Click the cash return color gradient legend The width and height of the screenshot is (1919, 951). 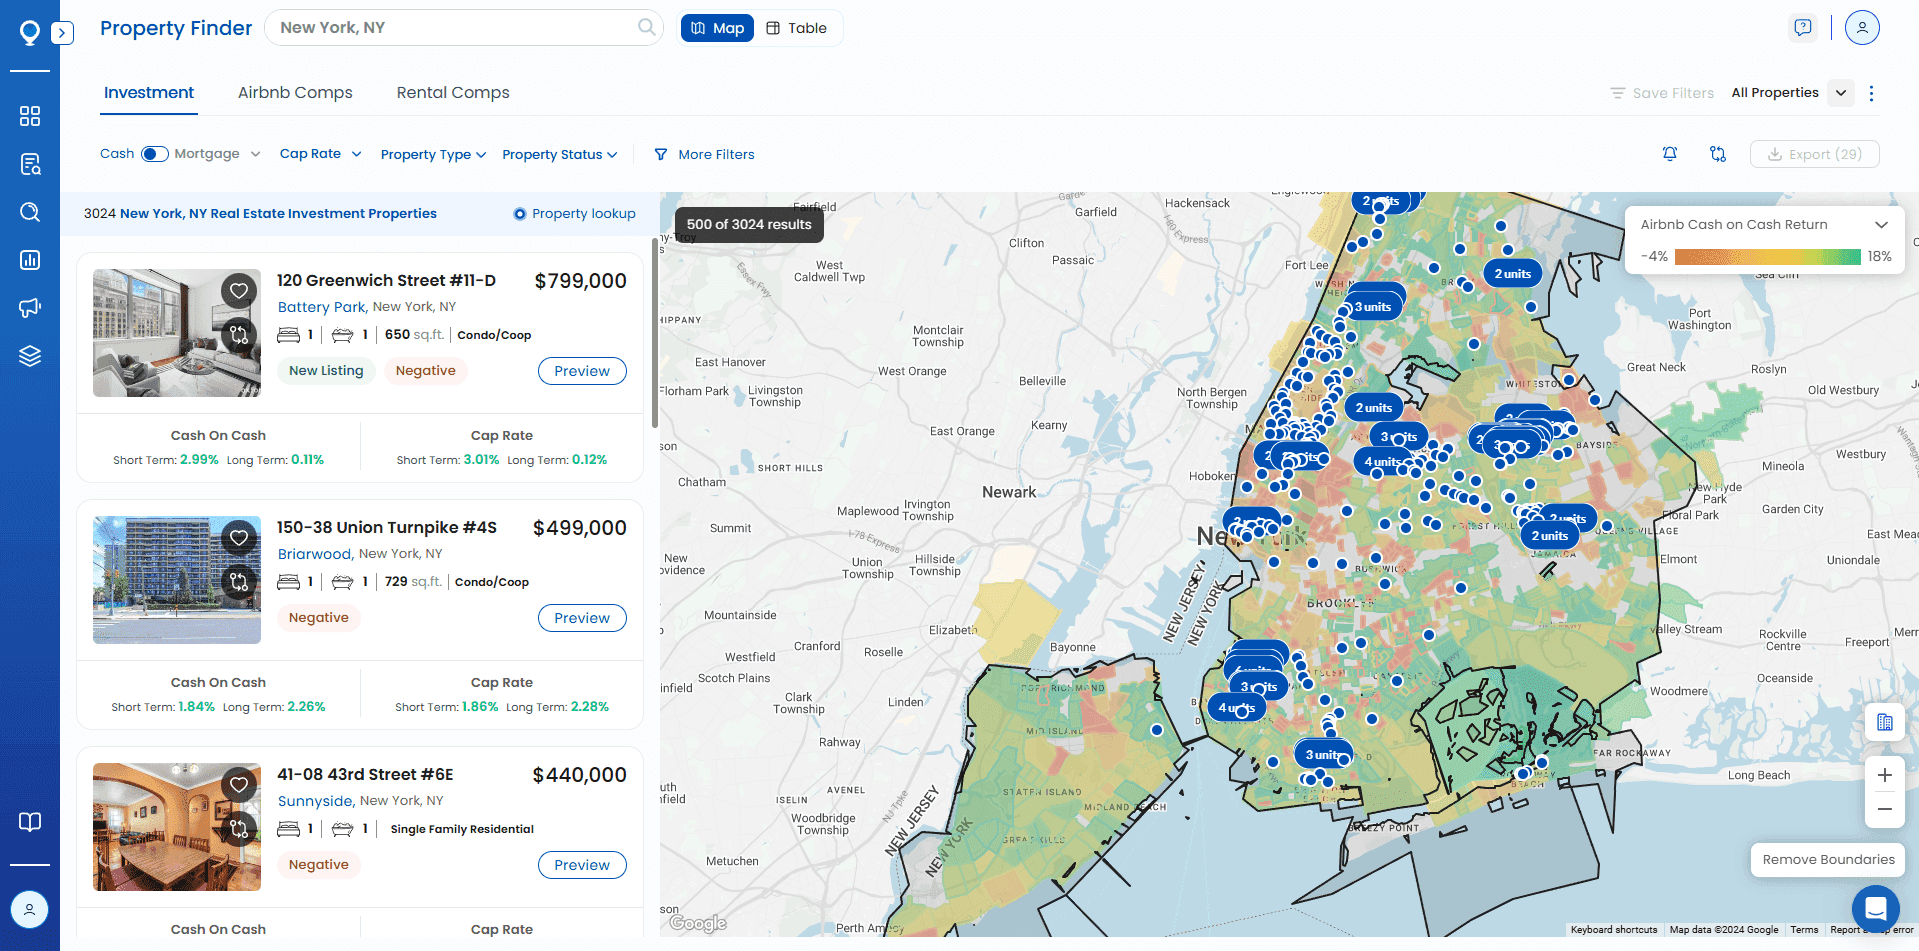click(1767, 257)
